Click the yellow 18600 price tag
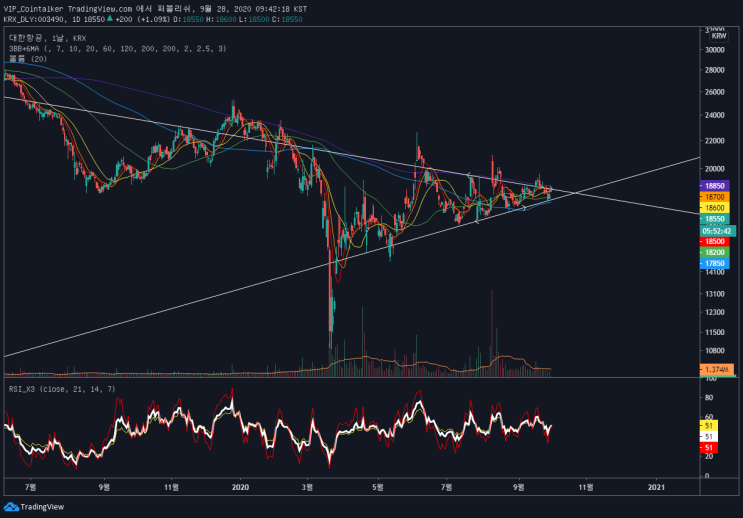The height and width of the screenshot is (518, 743). tap(714, 208)
